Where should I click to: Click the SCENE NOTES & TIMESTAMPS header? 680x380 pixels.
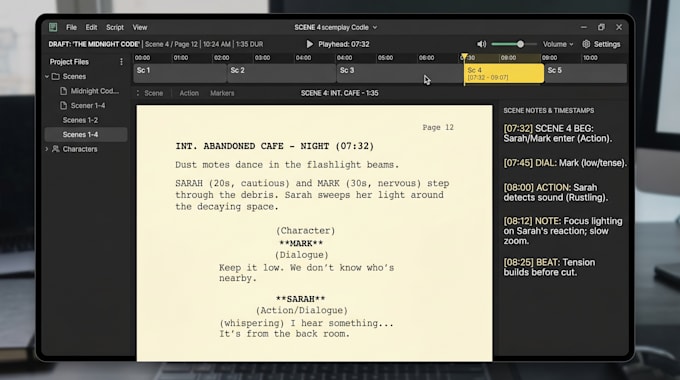tap(549, 111)
